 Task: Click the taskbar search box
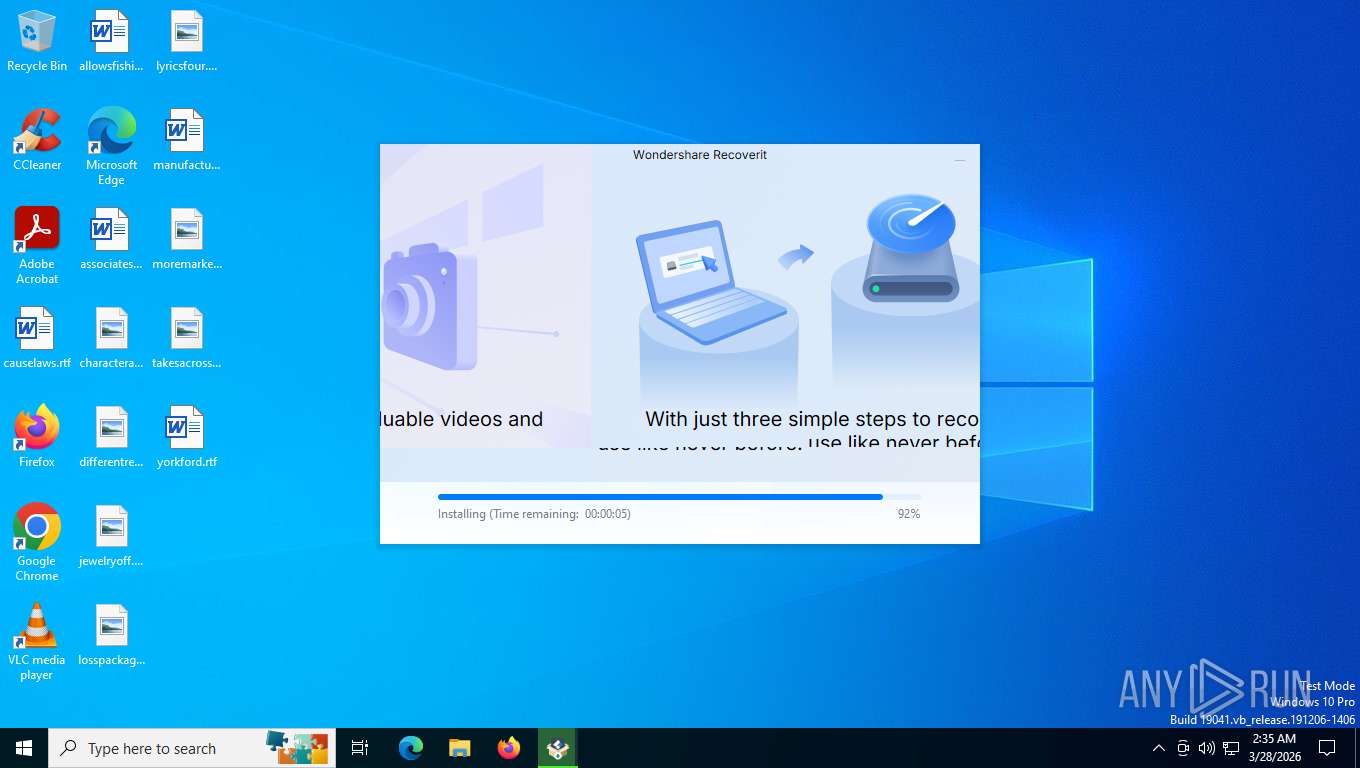(x=192, y=748)
